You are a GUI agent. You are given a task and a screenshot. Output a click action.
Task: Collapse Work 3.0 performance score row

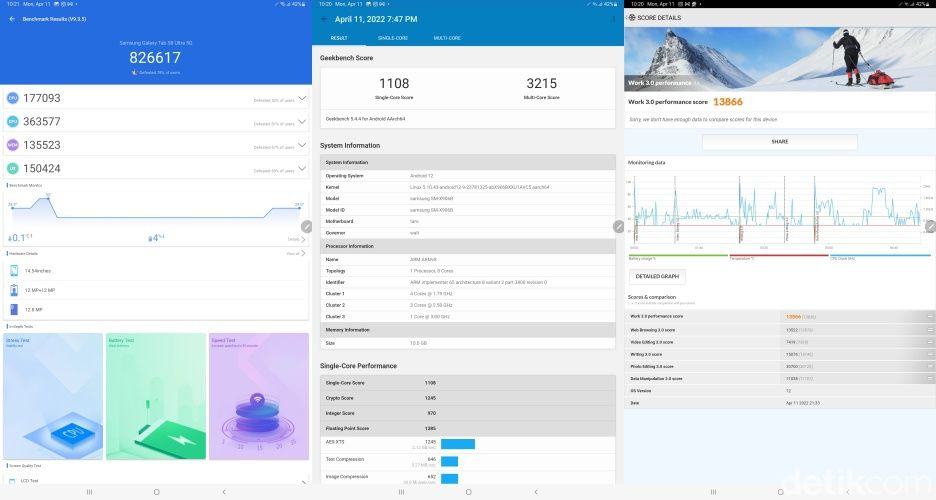pyautogui.click(x=929, y=317)
